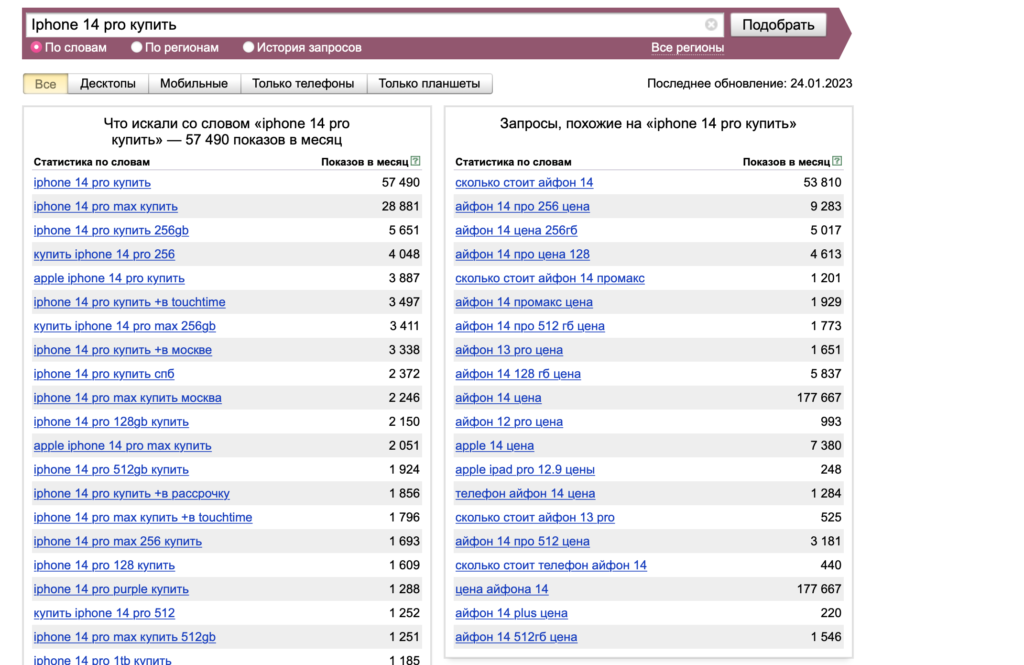Viewport: 1024px width, 665px height.
Task: Open 'купить iphone 14 pro max 256gb' link
Action: (125, 326)
